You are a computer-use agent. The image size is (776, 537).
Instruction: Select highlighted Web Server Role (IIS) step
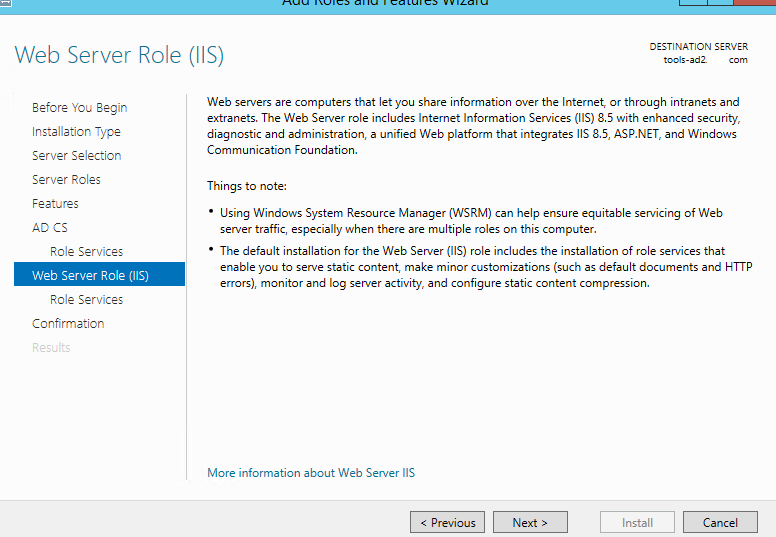pos(99,275)
